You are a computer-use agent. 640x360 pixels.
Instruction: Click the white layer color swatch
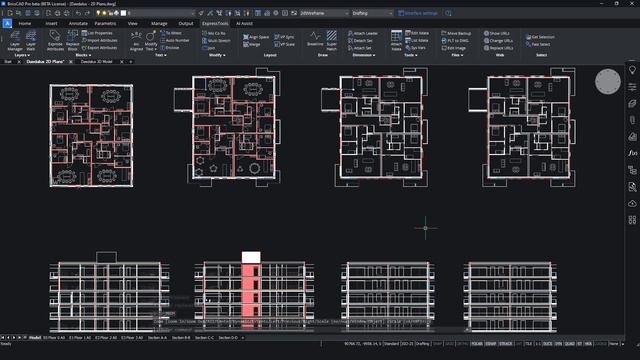click(x=123, y=13)
